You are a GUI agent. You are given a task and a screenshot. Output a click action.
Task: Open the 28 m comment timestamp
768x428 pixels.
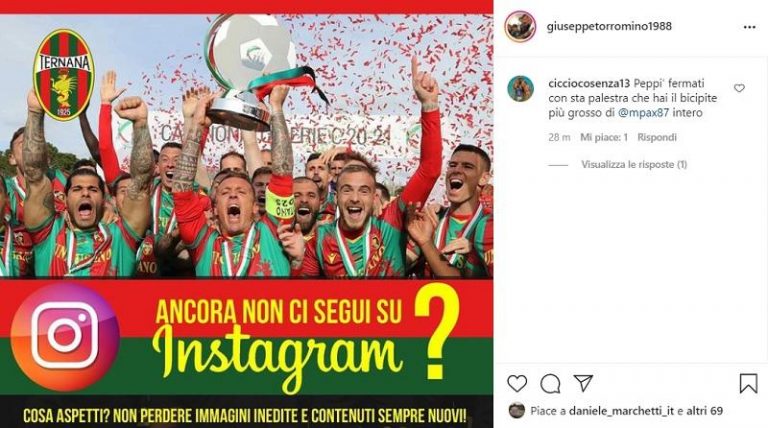(559, 137)
